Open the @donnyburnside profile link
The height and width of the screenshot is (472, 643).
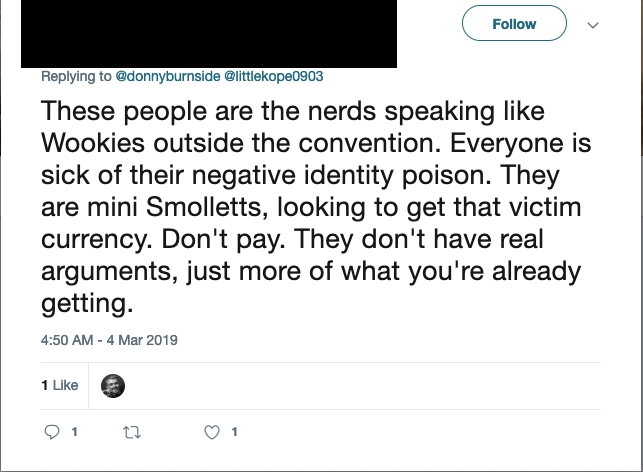pyautogui.click(x=168, y=76)
